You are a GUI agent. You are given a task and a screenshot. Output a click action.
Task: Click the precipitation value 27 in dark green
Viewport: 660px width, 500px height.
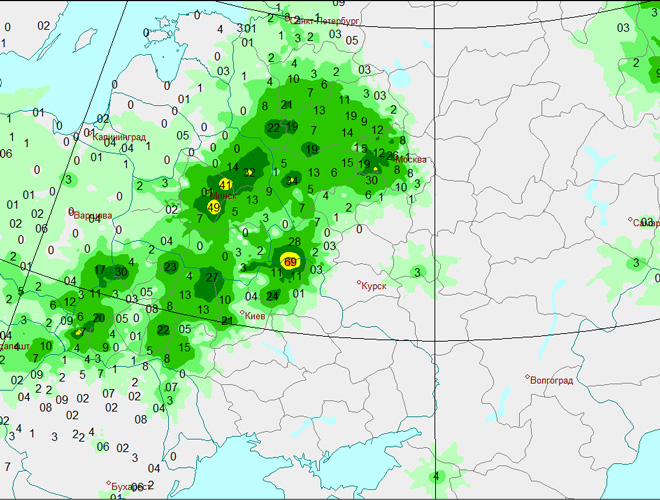coord(212,277)
